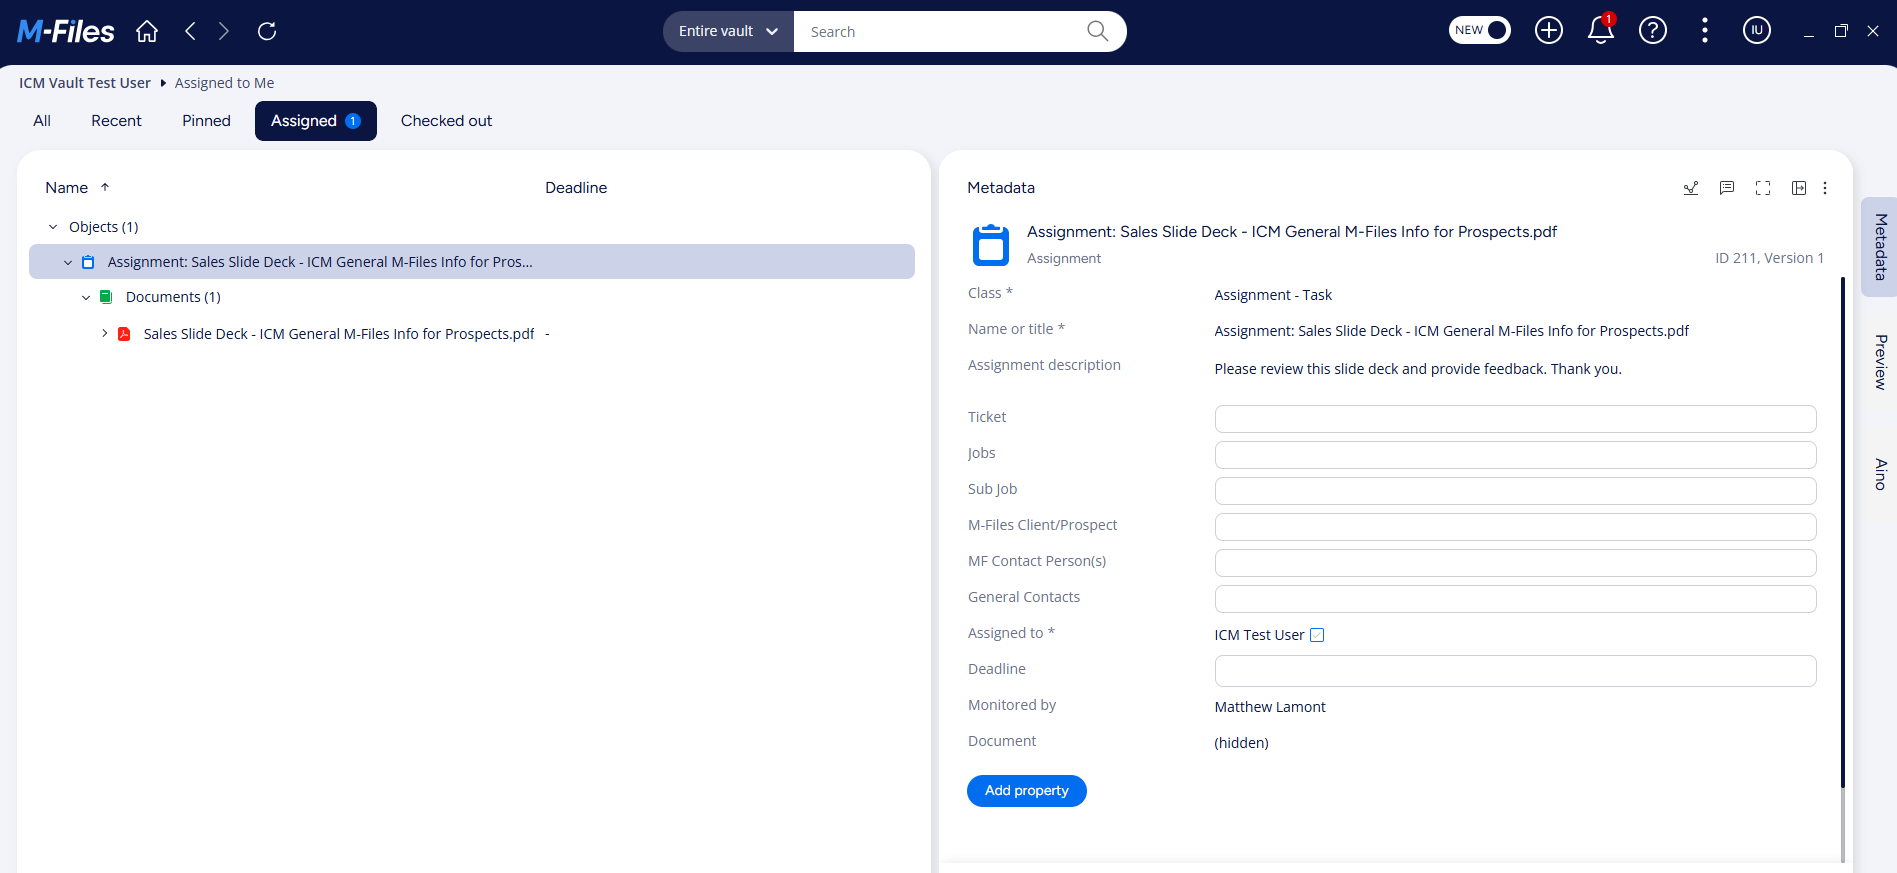Restore the M-Files window size
This screenshot has width=1897, height=873.
pos(1841,31)
